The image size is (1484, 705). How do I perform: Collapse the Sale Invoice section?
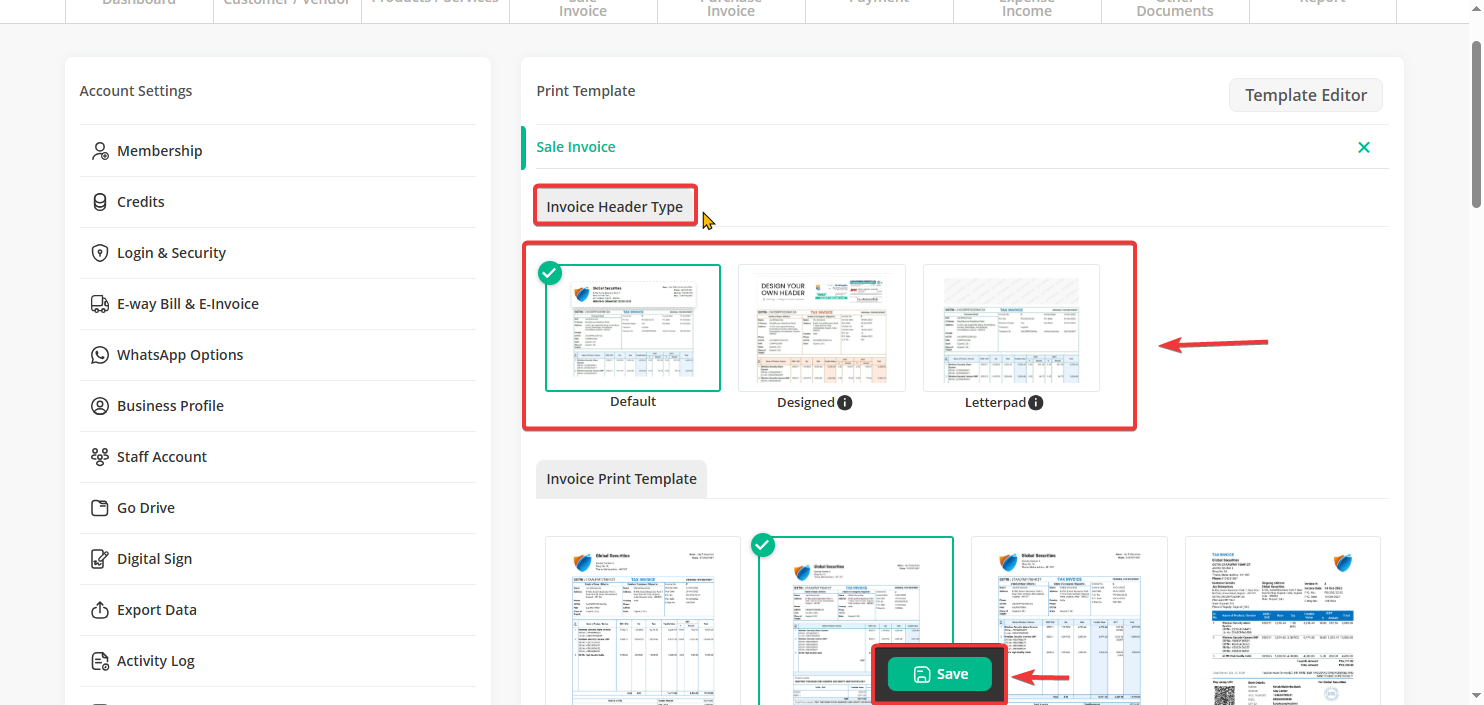click(576, 147)
